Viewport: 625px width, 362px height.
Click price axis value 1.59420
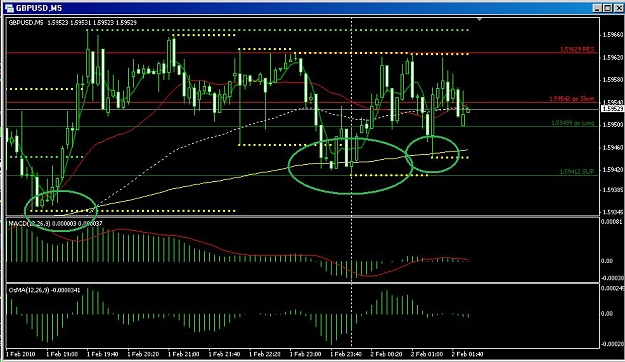[613, 170]
